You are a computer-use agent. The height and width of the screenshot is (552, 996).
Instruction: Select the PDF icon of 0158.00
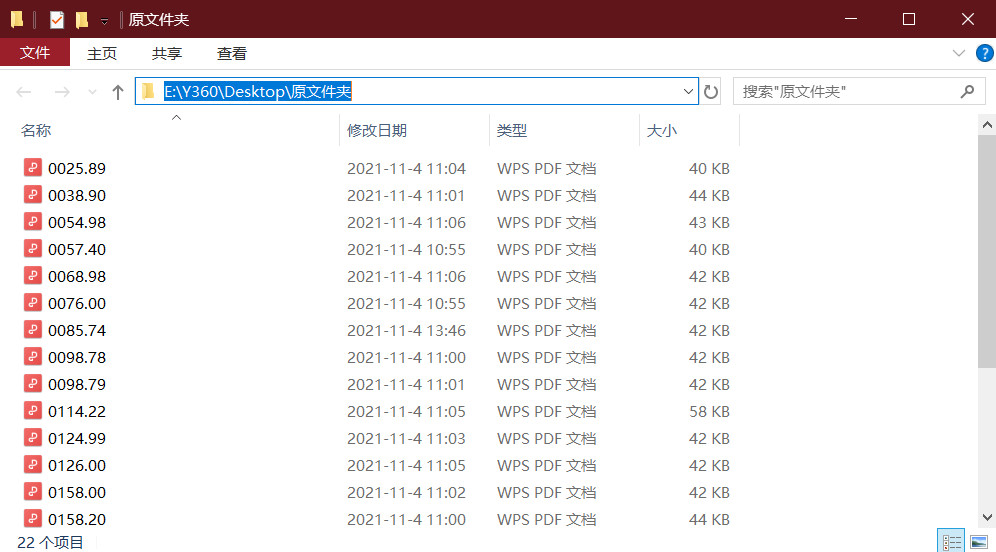33,492
